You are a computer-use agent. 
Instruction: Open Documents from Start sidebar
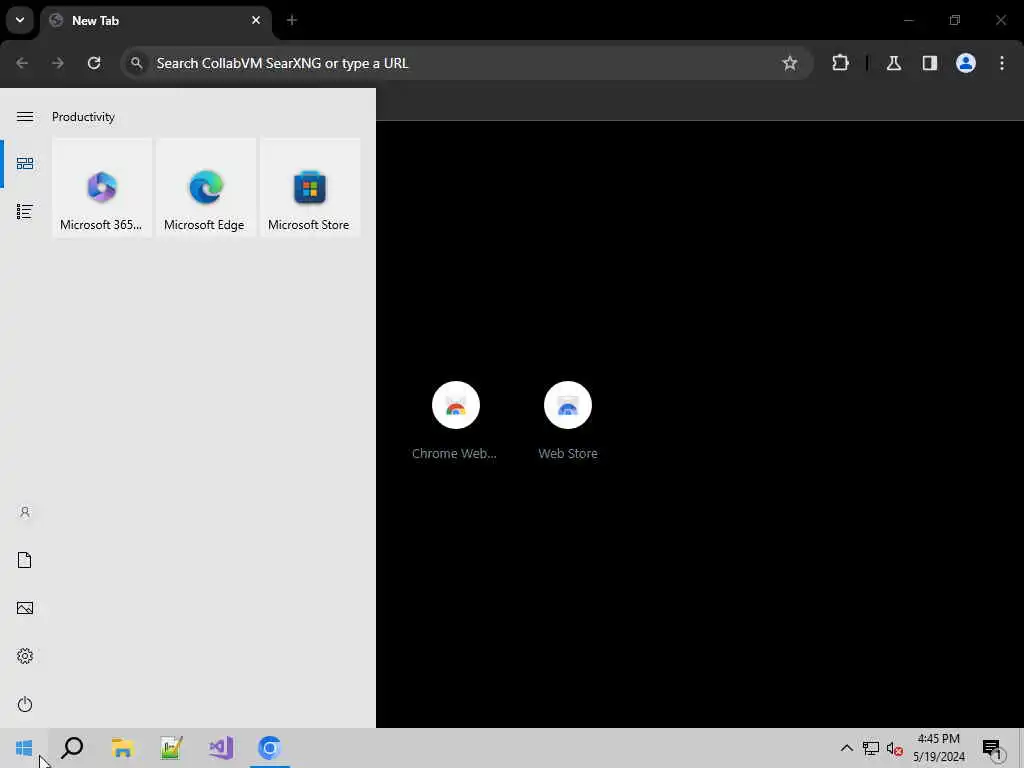[25, 560]
